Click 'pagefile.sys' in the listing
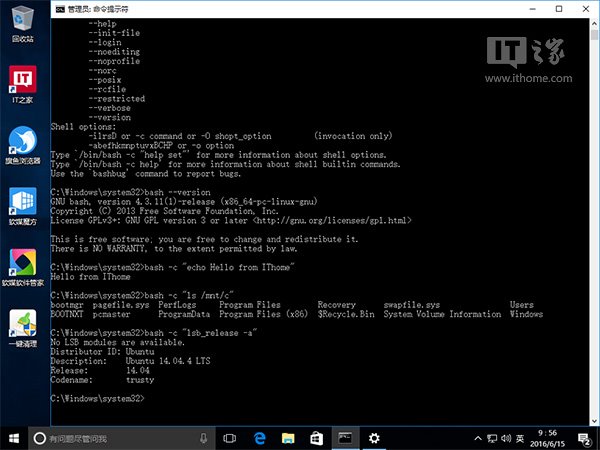 [x=121, y=305]
